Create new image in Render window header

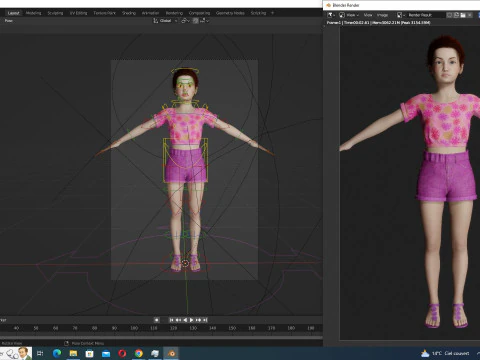pyautogui.click(x=456, y=15)
